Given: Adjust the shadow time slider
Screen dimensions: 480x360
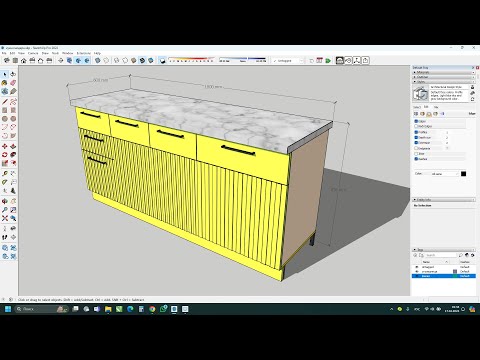Looking at the screenshot, I should click(x=242, y=60).
